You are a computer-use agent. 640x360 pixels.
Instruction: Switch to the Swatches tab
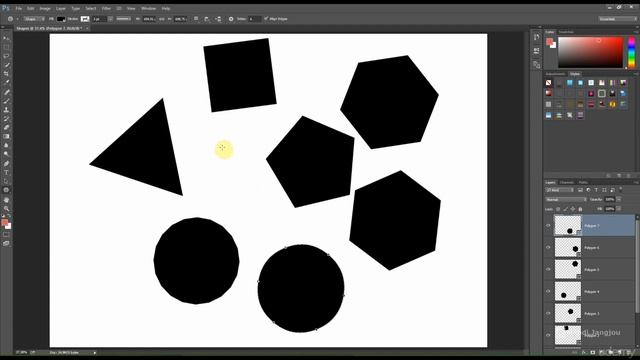[x=566, y=32]
